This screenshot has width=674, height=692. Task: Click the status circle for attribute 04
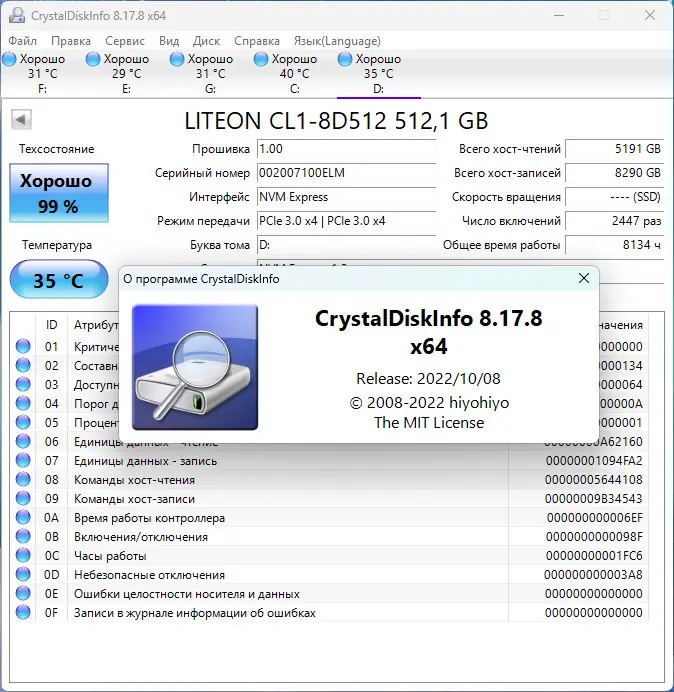click(23, 403)
